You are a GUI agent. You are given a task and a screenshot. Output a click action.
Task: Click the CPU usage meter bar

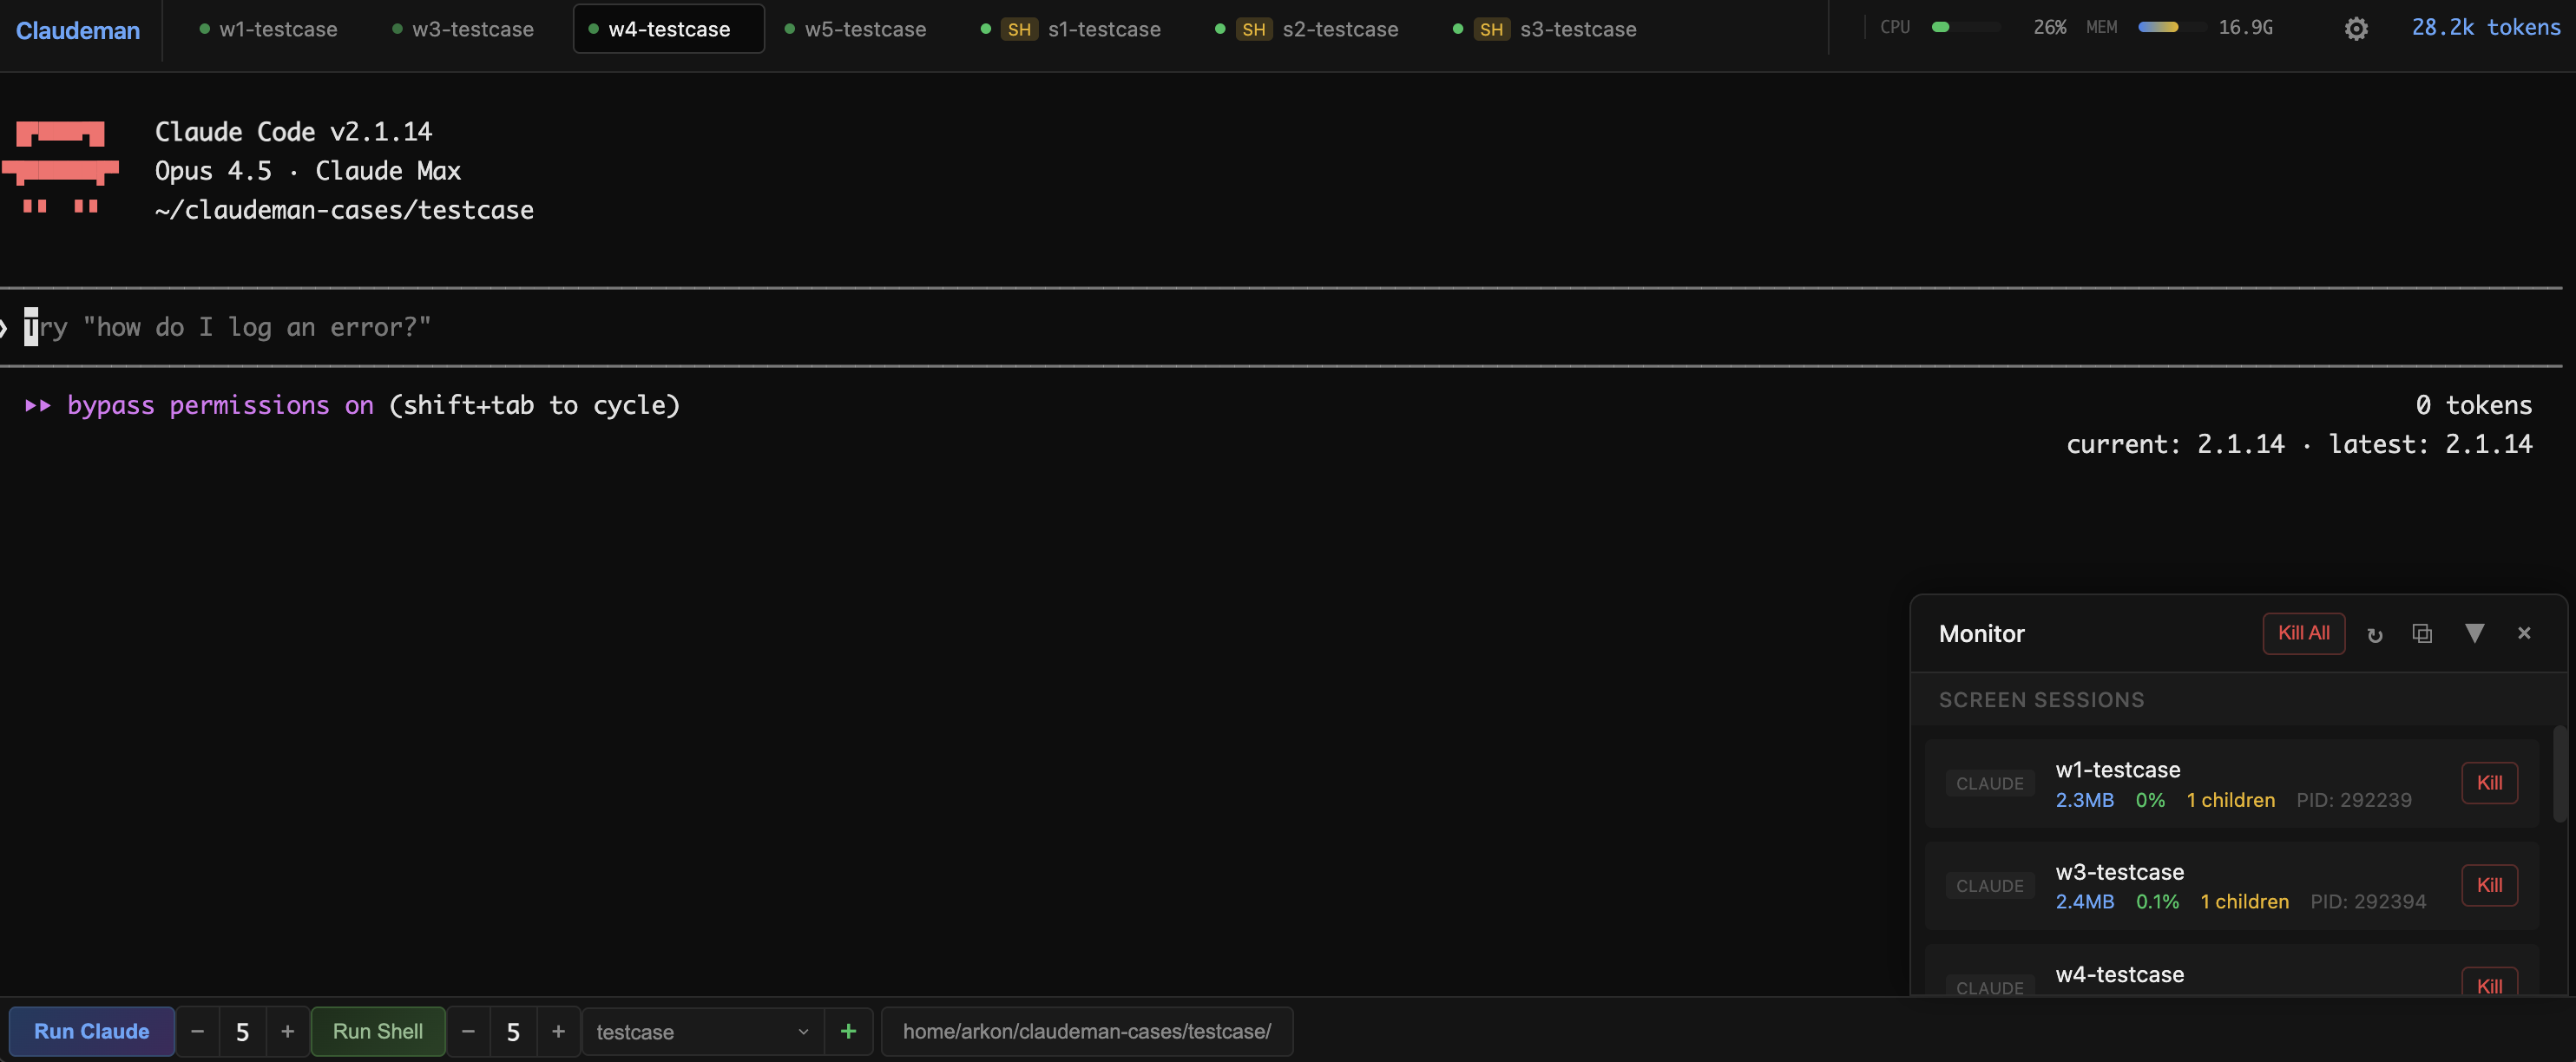(x=1965, y=27)
